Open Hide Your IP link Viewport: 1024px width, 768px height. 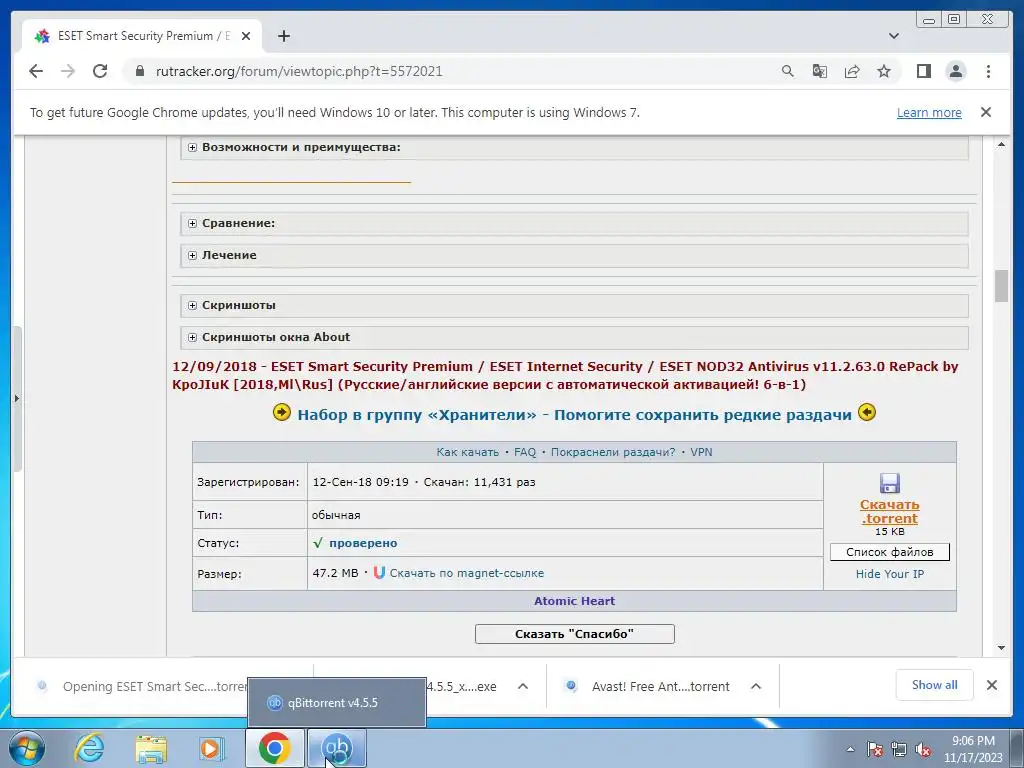pos(889,574)
